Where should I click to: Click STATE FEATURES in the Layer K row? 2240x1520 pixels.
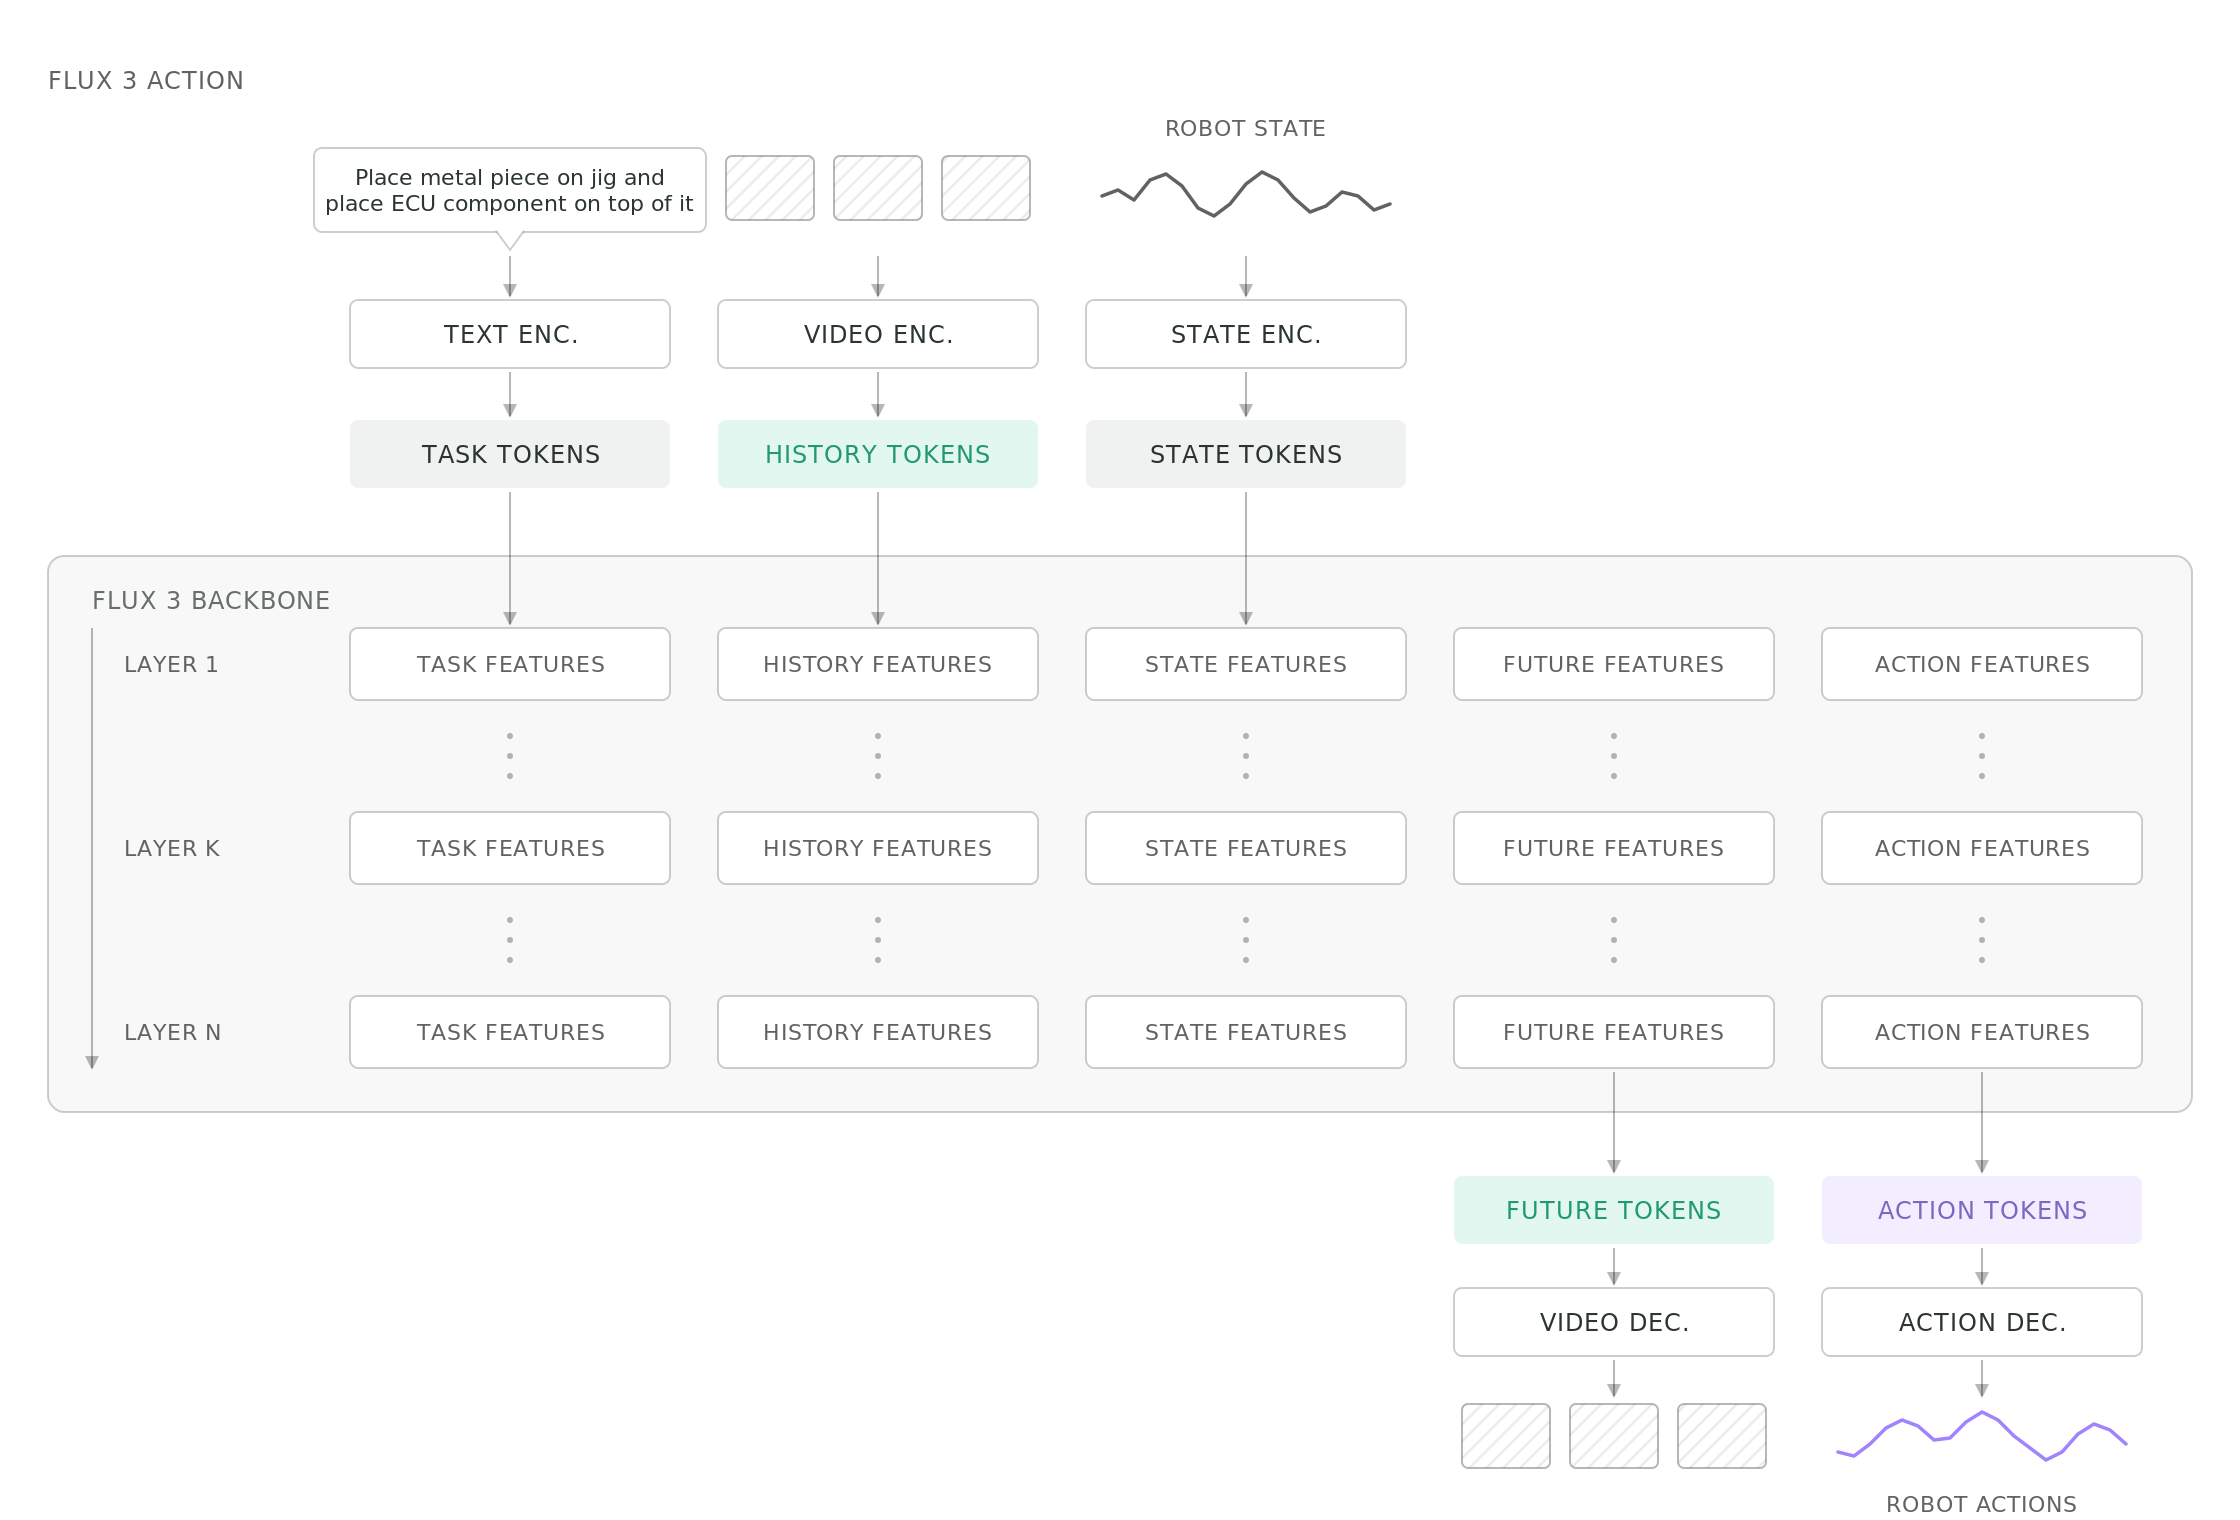tap(1246, 848)
